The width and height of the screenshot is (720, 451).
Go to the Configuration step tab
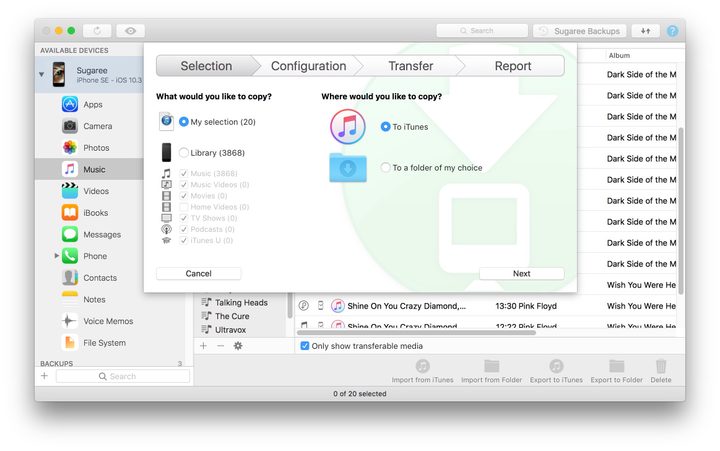point(309,66)
